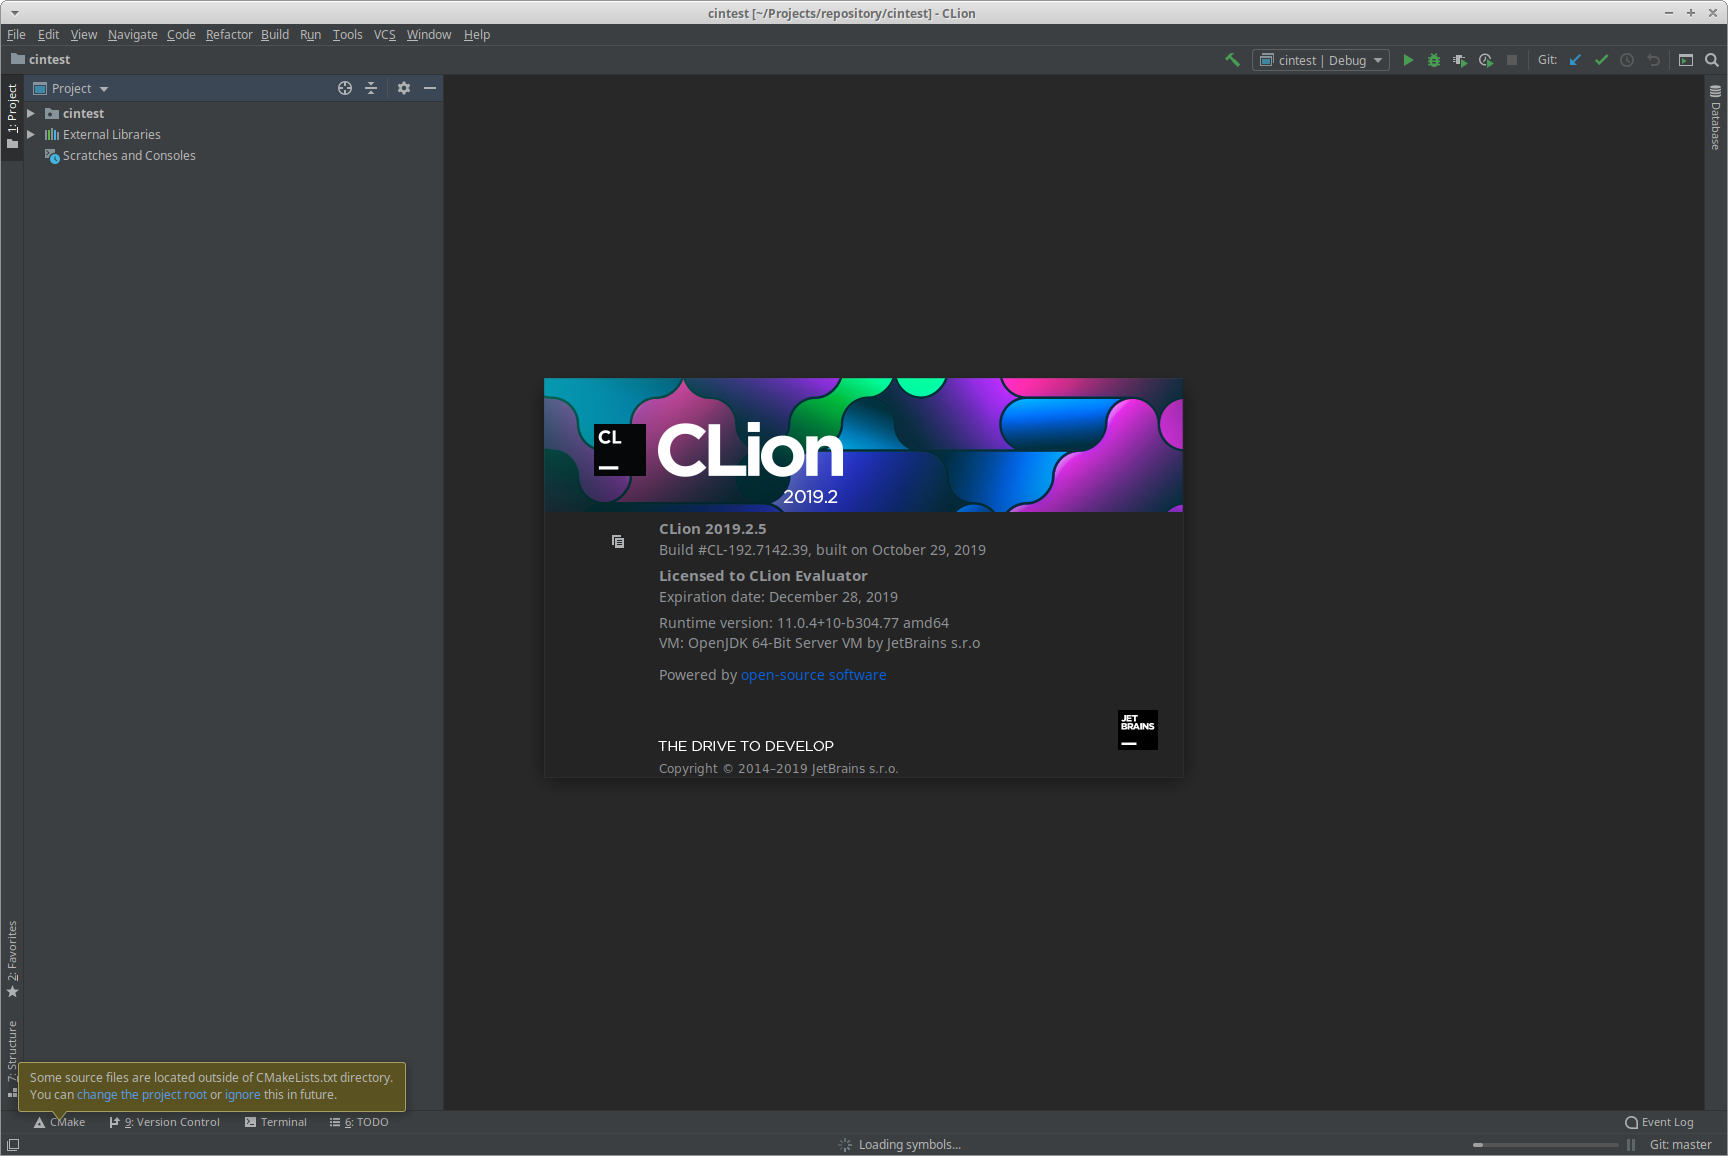This screenshot has height=1156, width=1728.
Task: Click Git: master branch widget
Action: 1681,1145
